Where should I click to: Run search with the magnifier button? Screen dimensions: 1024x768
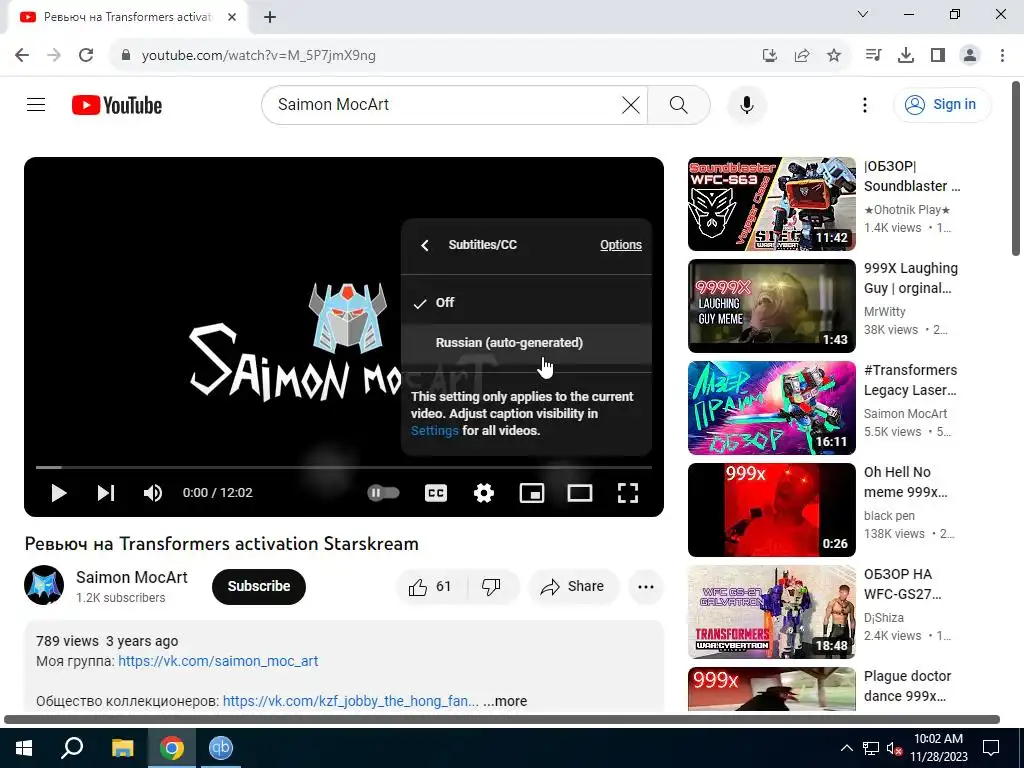(x=679, y=104)
